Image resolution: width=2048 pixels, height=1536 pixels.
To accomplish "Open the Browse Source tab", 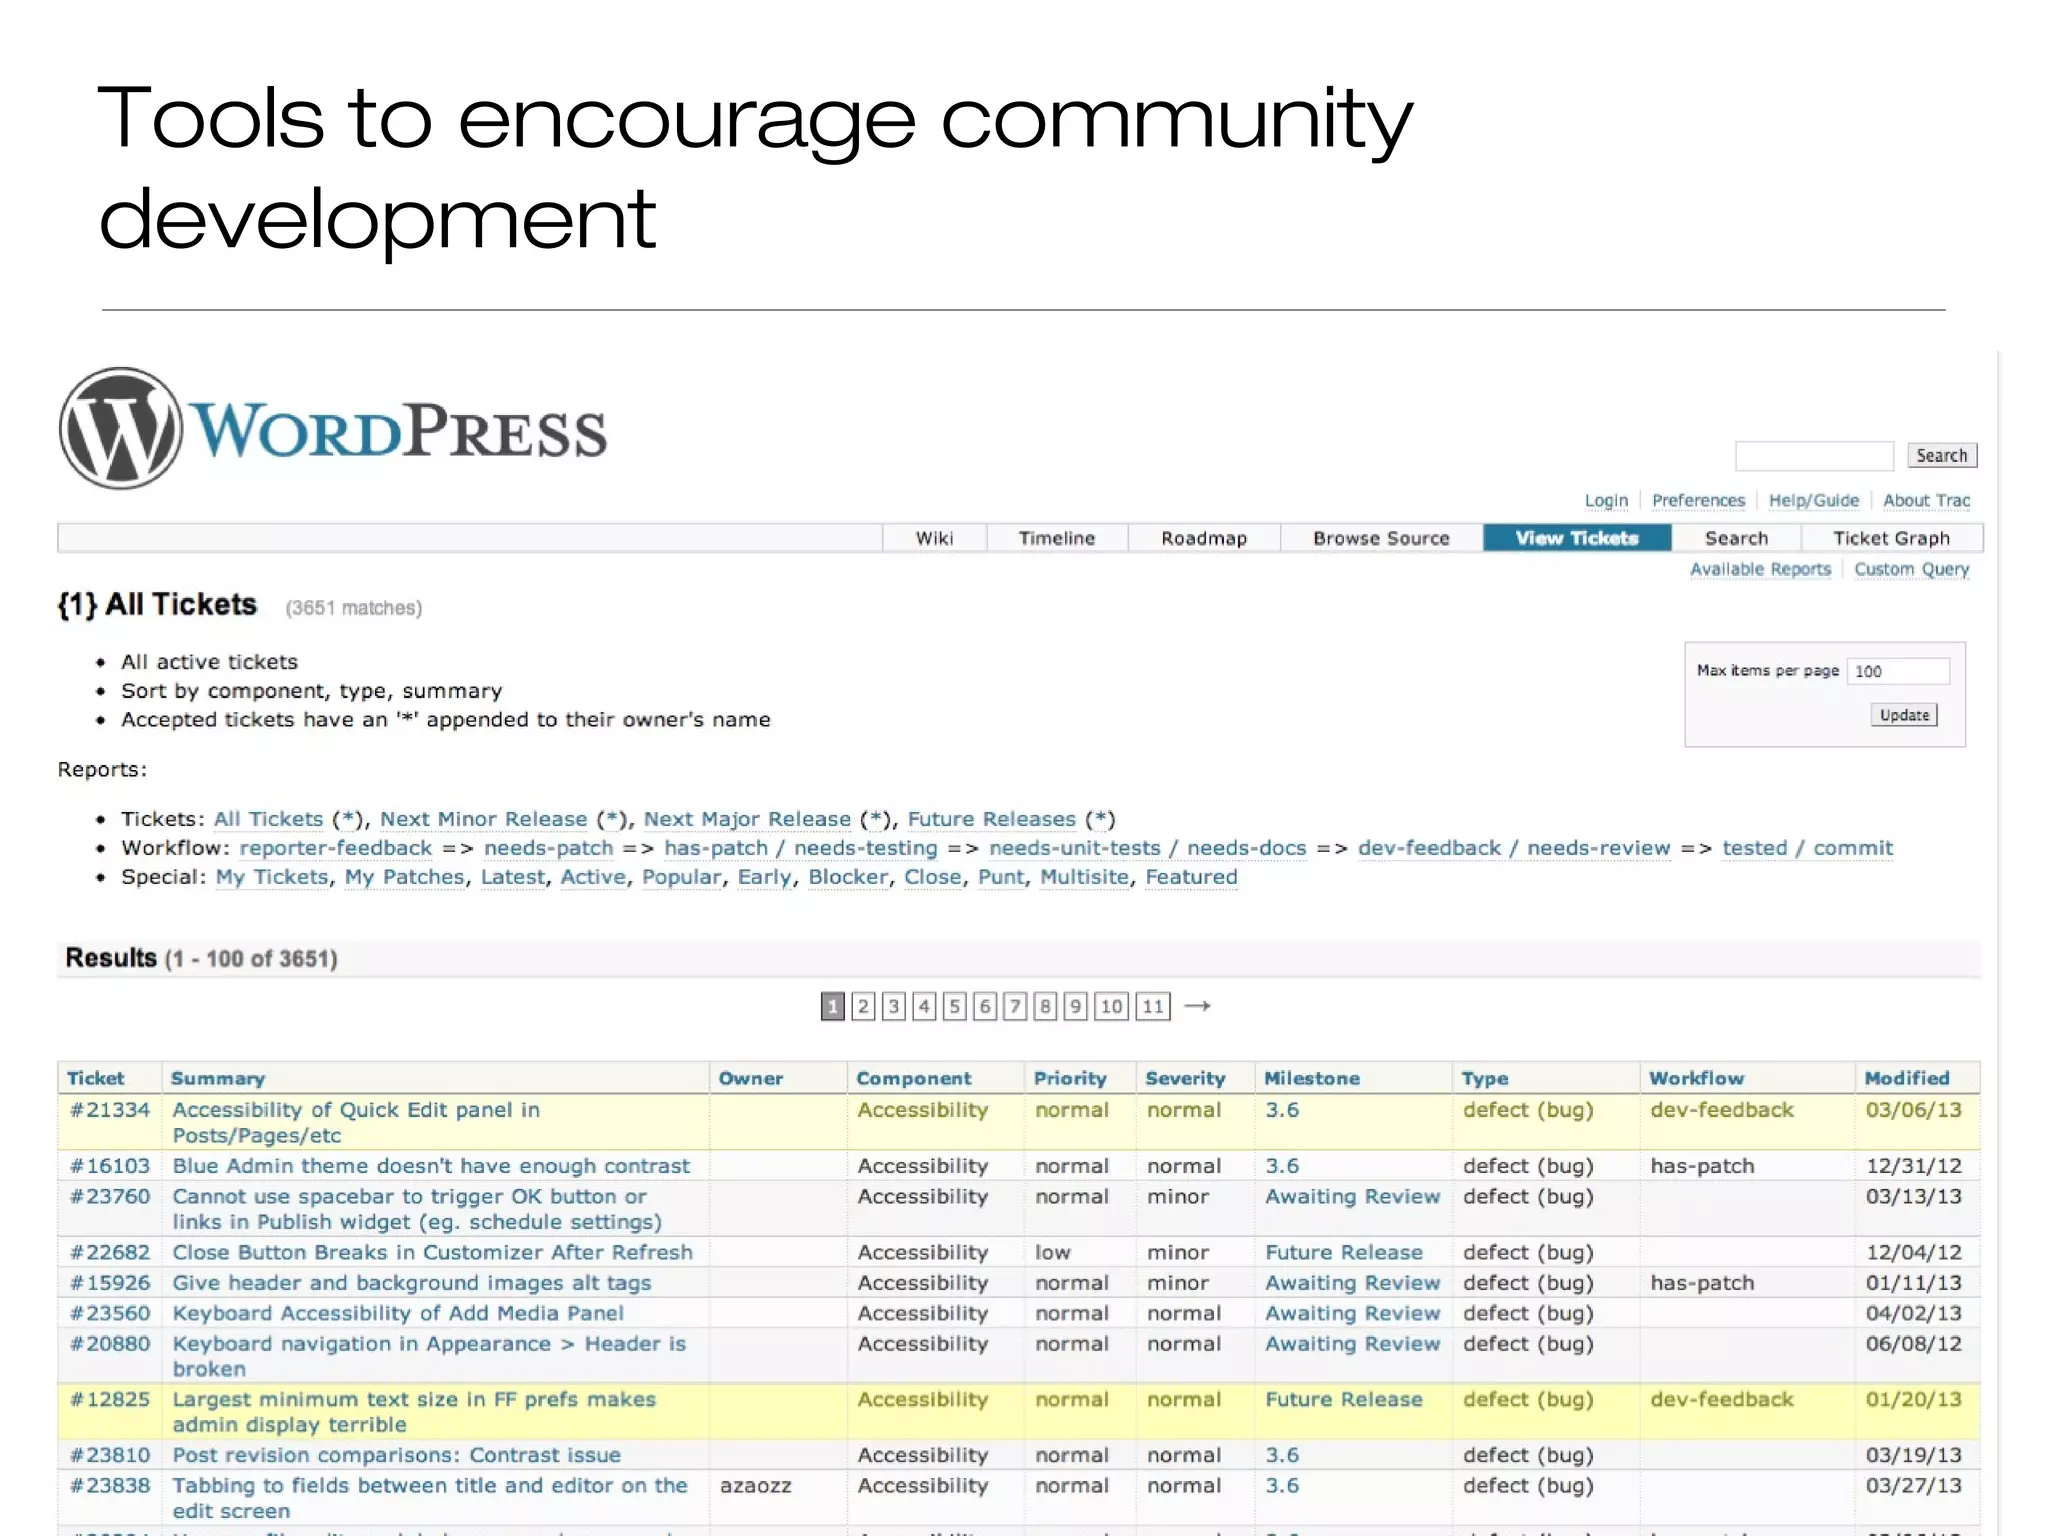I will tap(1381, 538).
